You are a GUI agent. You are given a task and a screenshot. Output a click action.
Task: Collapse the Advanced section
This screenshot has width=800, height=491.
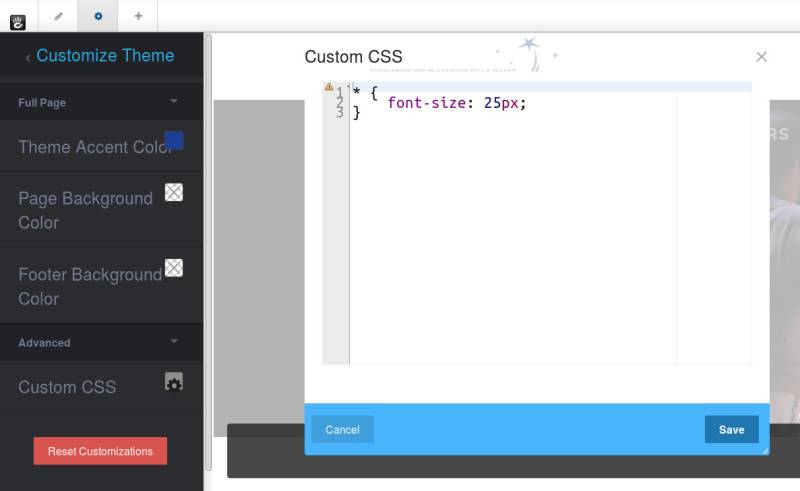(x=174, y=341)
